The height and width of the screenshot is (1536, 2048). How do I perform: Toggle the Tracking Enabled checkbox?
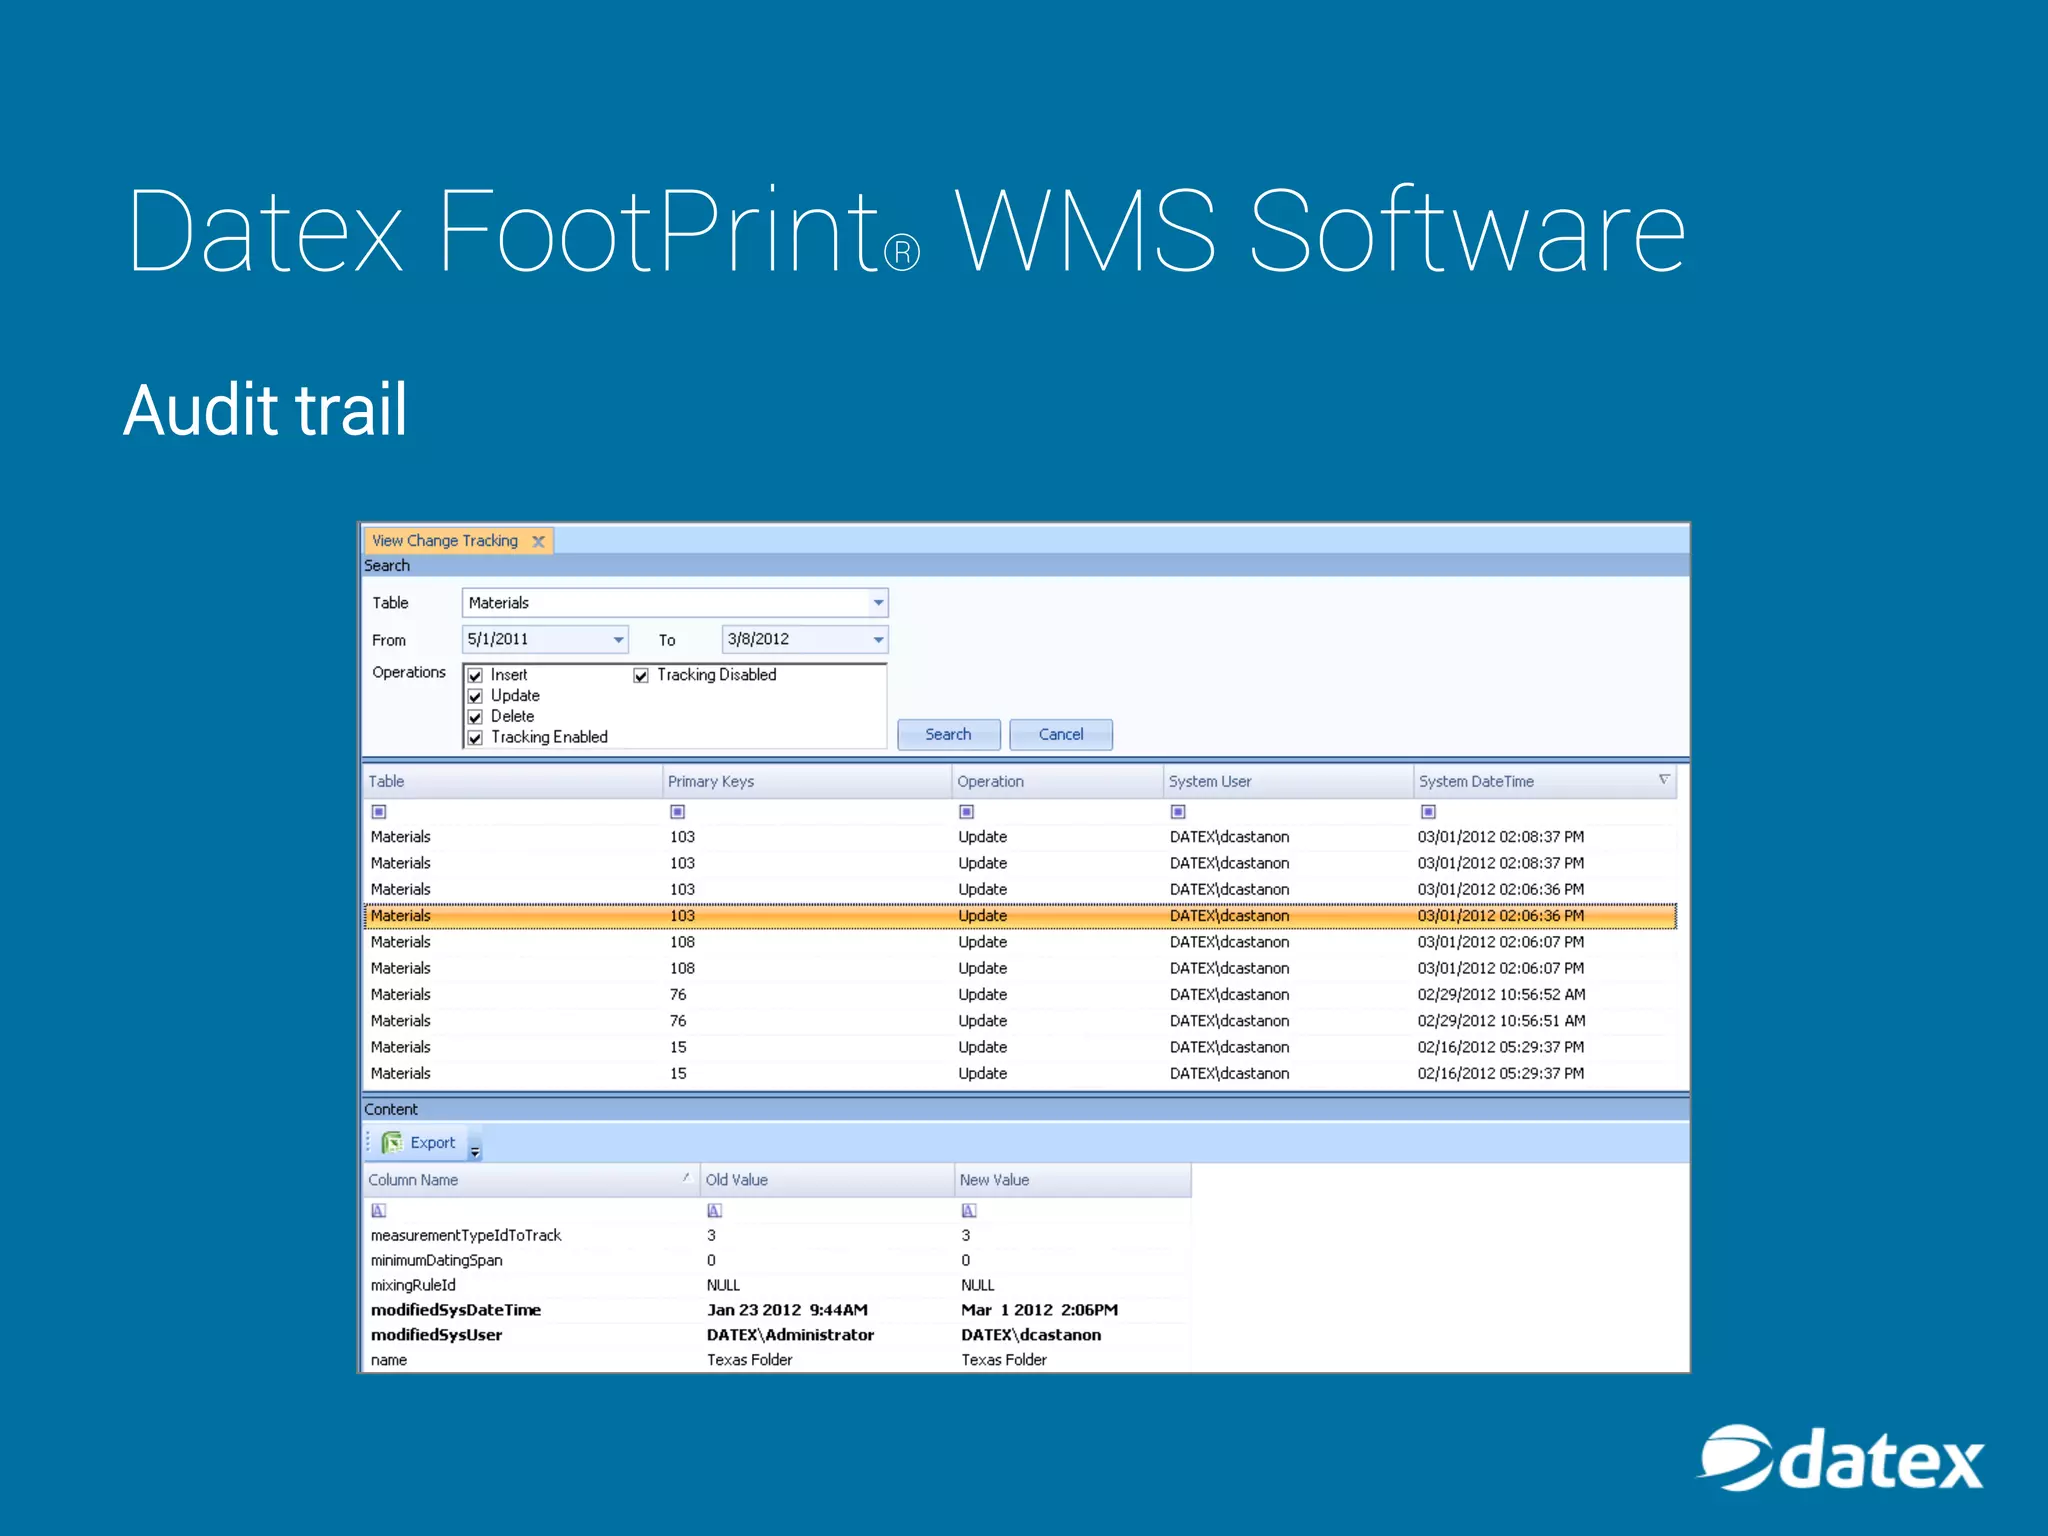(x=476, y=738)
